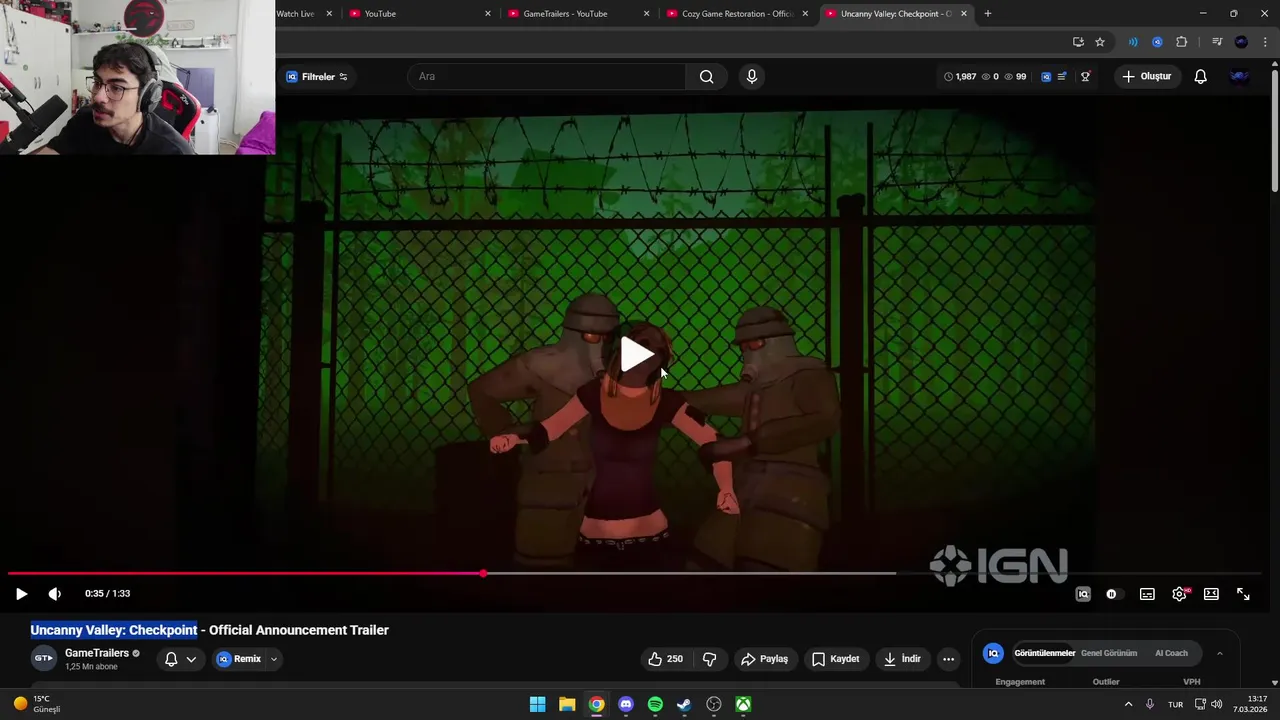Click the vidIQ logo in the side panel
Screen dimensions: 1280x720
tap(993, 653)
